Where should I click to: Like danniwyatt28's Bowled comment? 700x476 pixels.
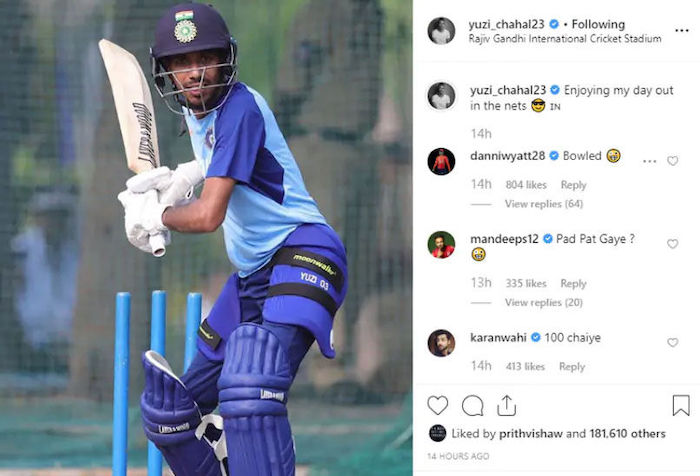[x=672, y=161]
